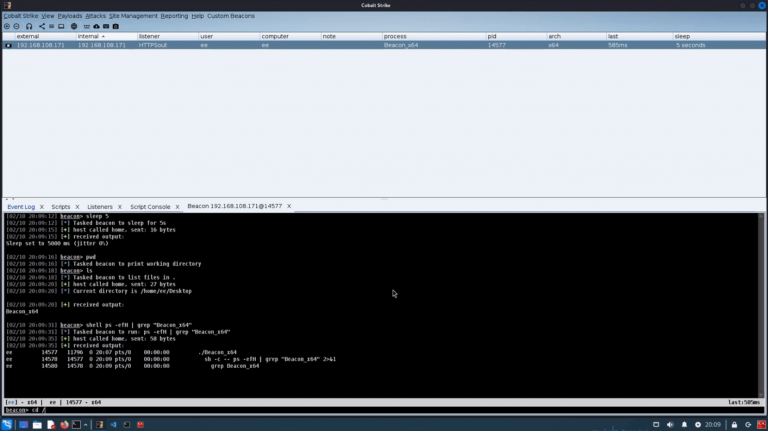This screenshot has height=431, width=768.
Task: Open the Custom Beacons menu
Action: (x=231, y=16)
